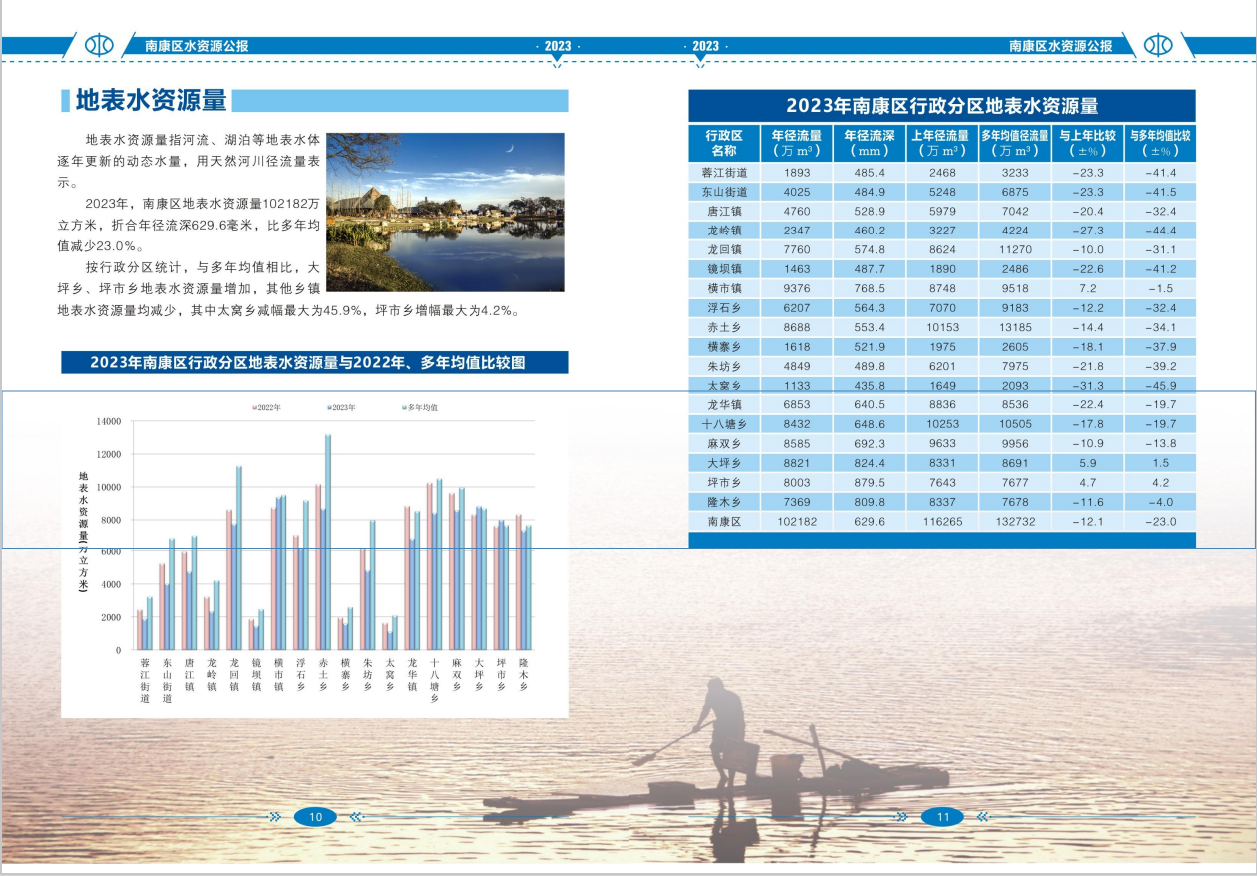Click the page 11 number badge
The image size is (1257, 876).
coord(942,817)
